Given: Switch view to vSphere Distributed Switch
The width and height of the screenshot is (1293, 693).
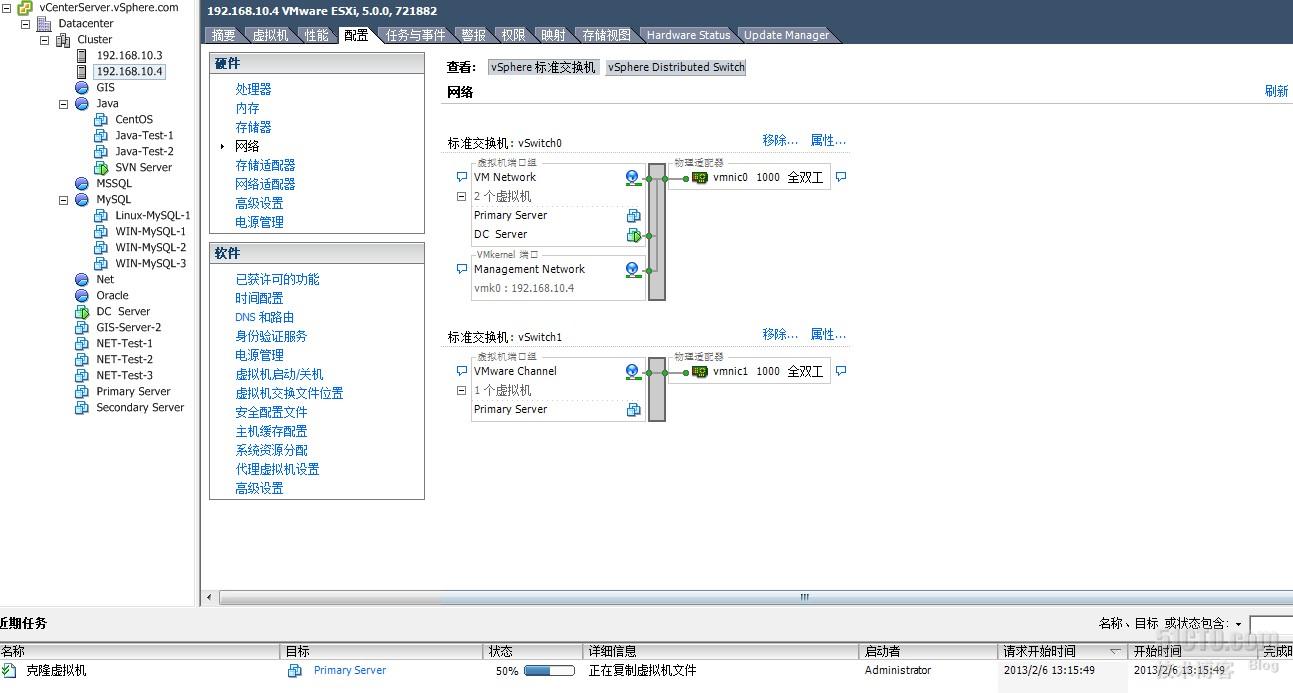Looking at the screenshot, I should [x=676, y=67].
